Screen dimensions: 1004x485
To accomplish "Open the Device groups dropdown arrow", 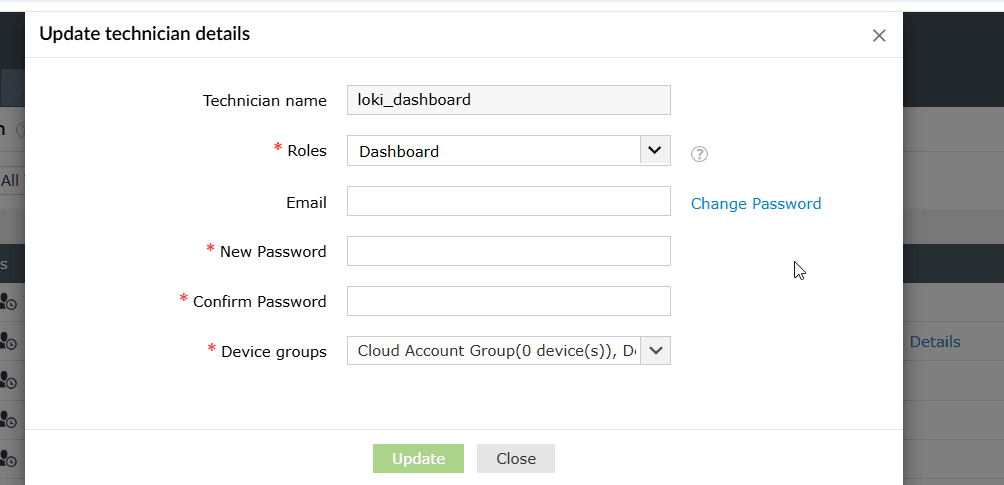I will (655, 350).
